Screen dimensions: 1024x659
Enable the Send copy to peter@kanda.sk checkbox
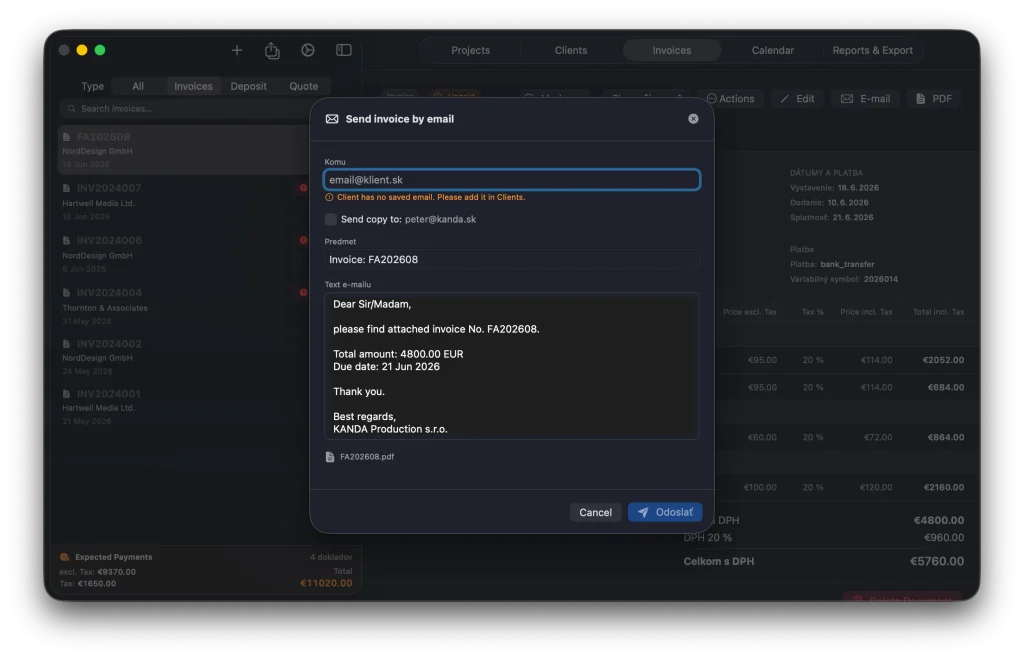[x=331, y=219]
